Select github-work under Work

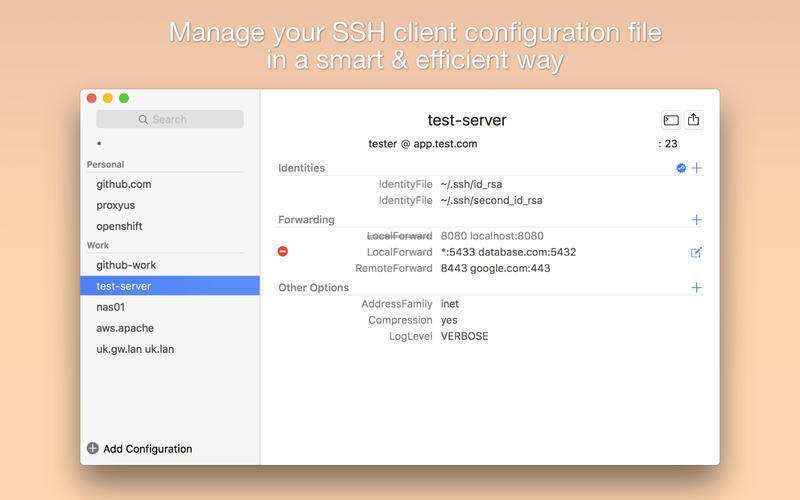(x=126, y=265)
